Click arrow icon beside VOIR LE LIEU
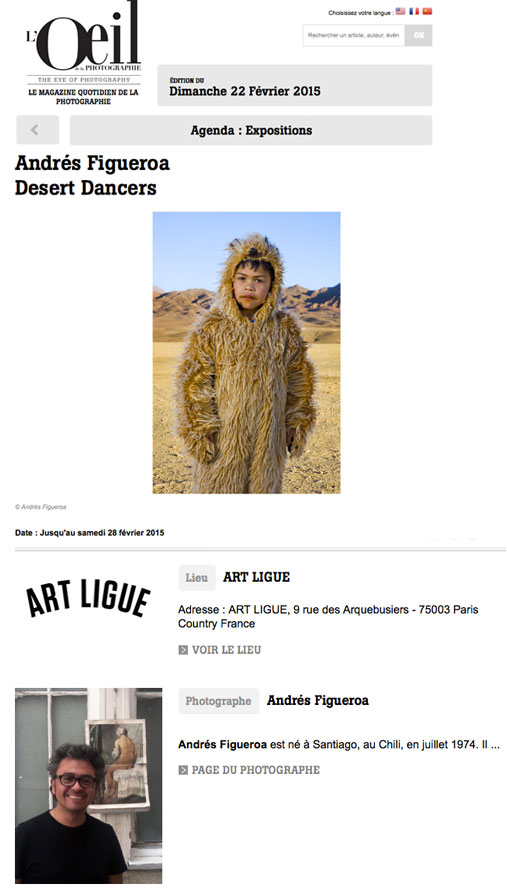The height and width of the screenshot is (895, 507). click(x=183, y=650)
